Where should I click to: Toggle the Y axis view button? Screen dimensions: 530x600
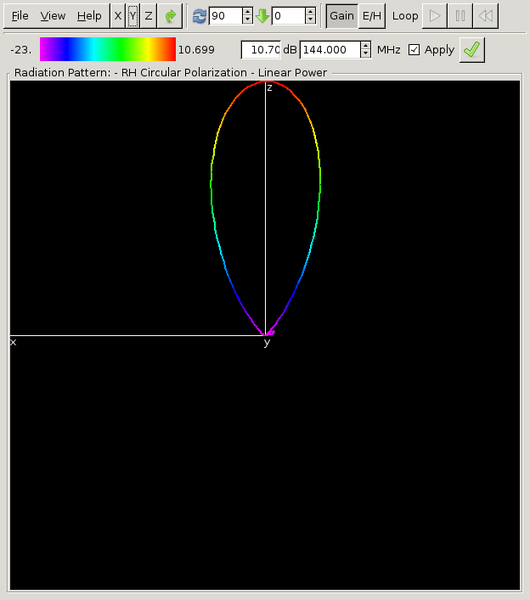click(x=132, y=16)
